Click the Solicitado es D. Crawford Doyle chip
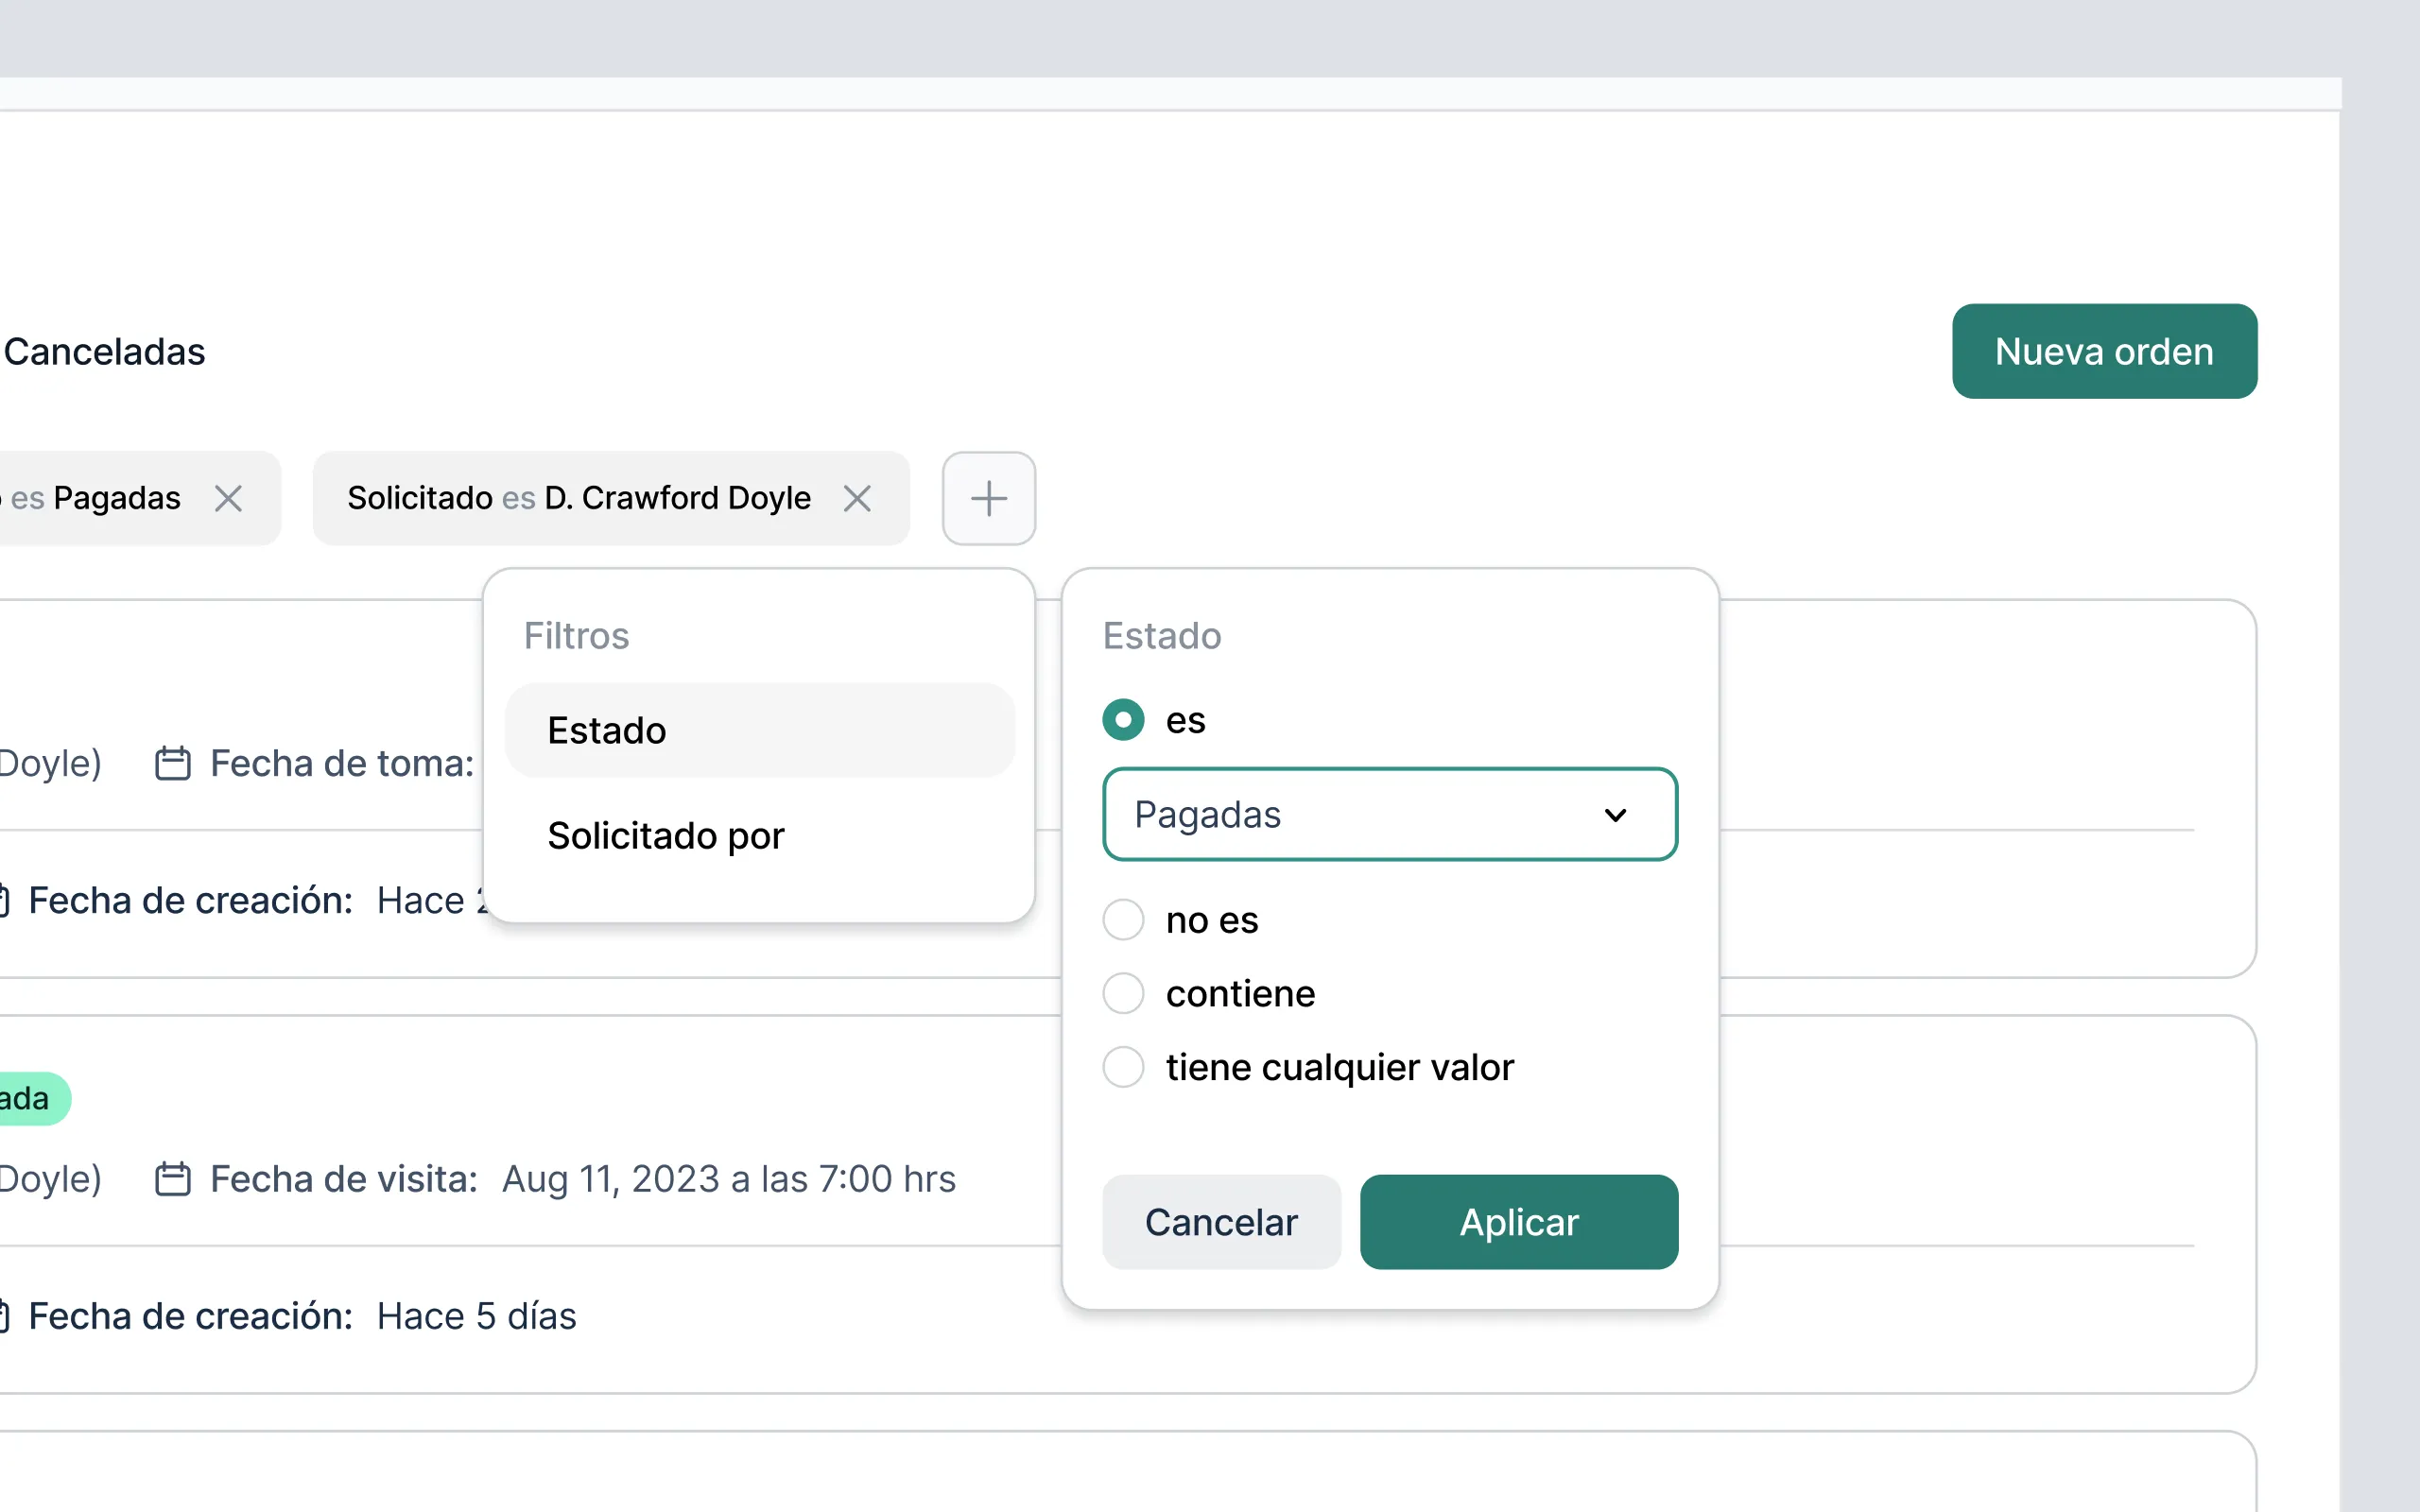The image size is (2420, 1512). 579,498
